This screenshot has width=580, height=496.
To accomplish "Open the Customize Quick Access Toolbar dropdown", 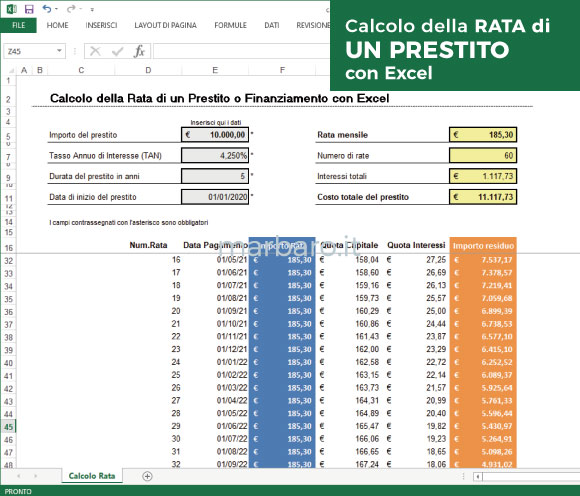I will pyautogui.click(x=92, y=9).
